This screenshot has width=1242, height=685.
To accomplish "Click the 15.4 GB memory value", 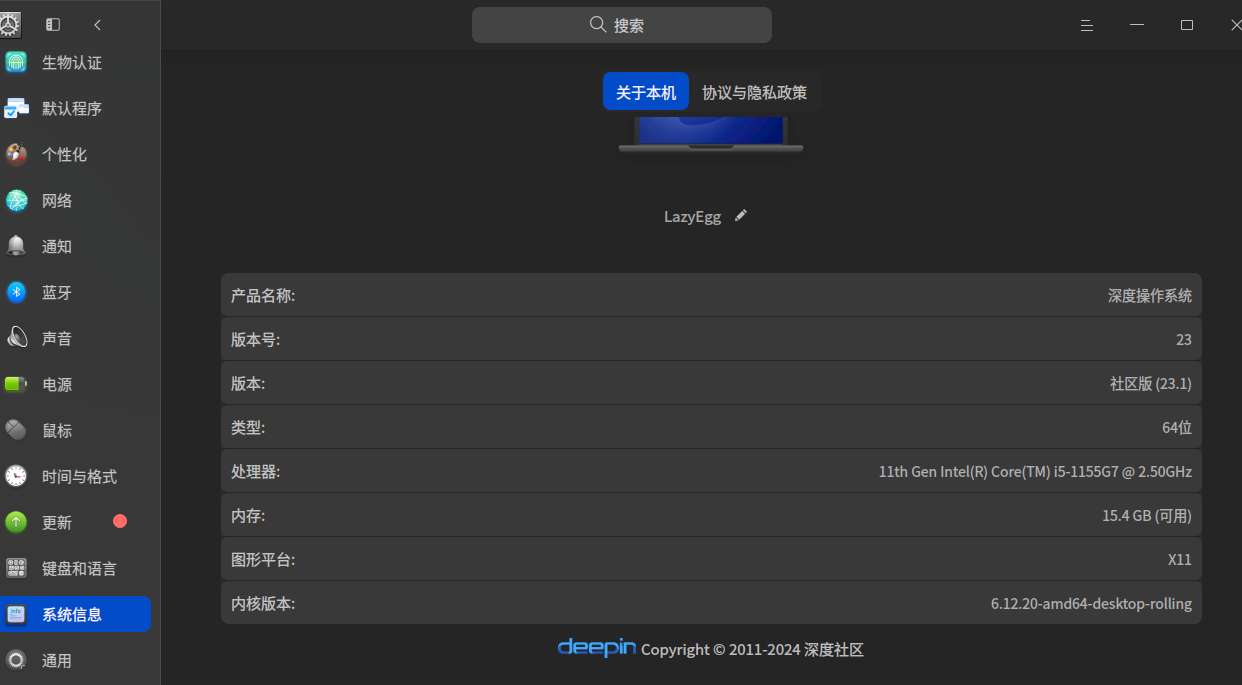I will point(1147,516).
